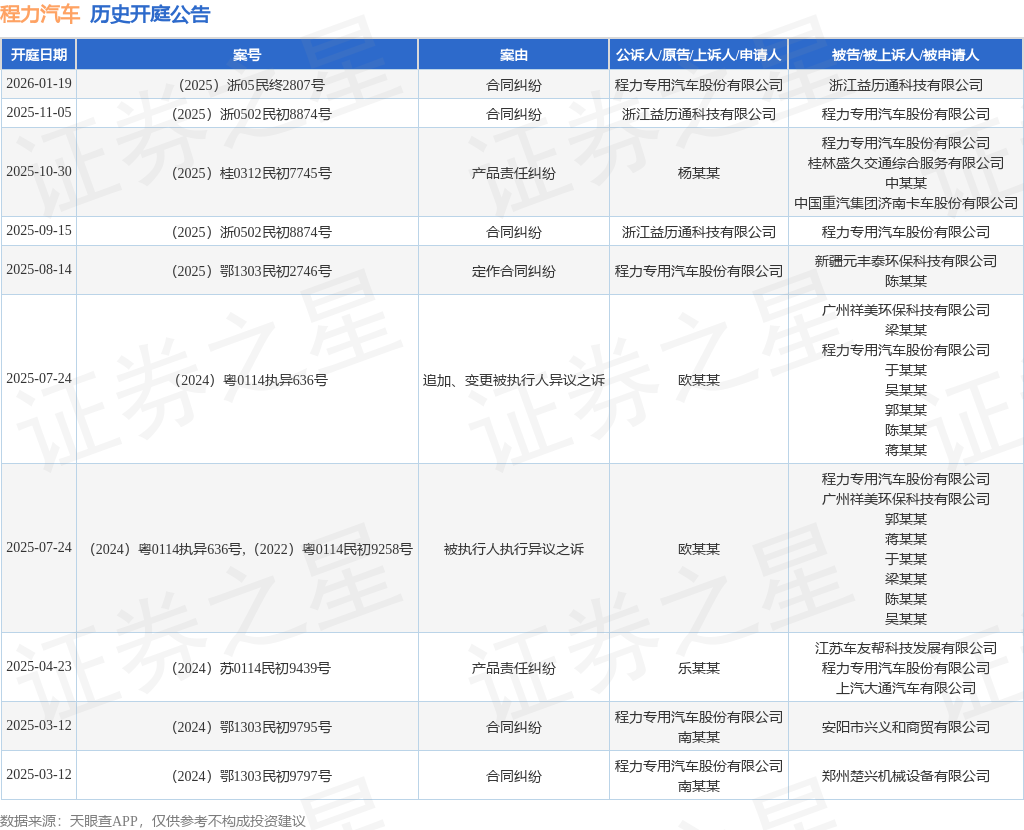
Task: Click date cell 2025-09-15
Action: pyautogui.click(x=39, y=231)
